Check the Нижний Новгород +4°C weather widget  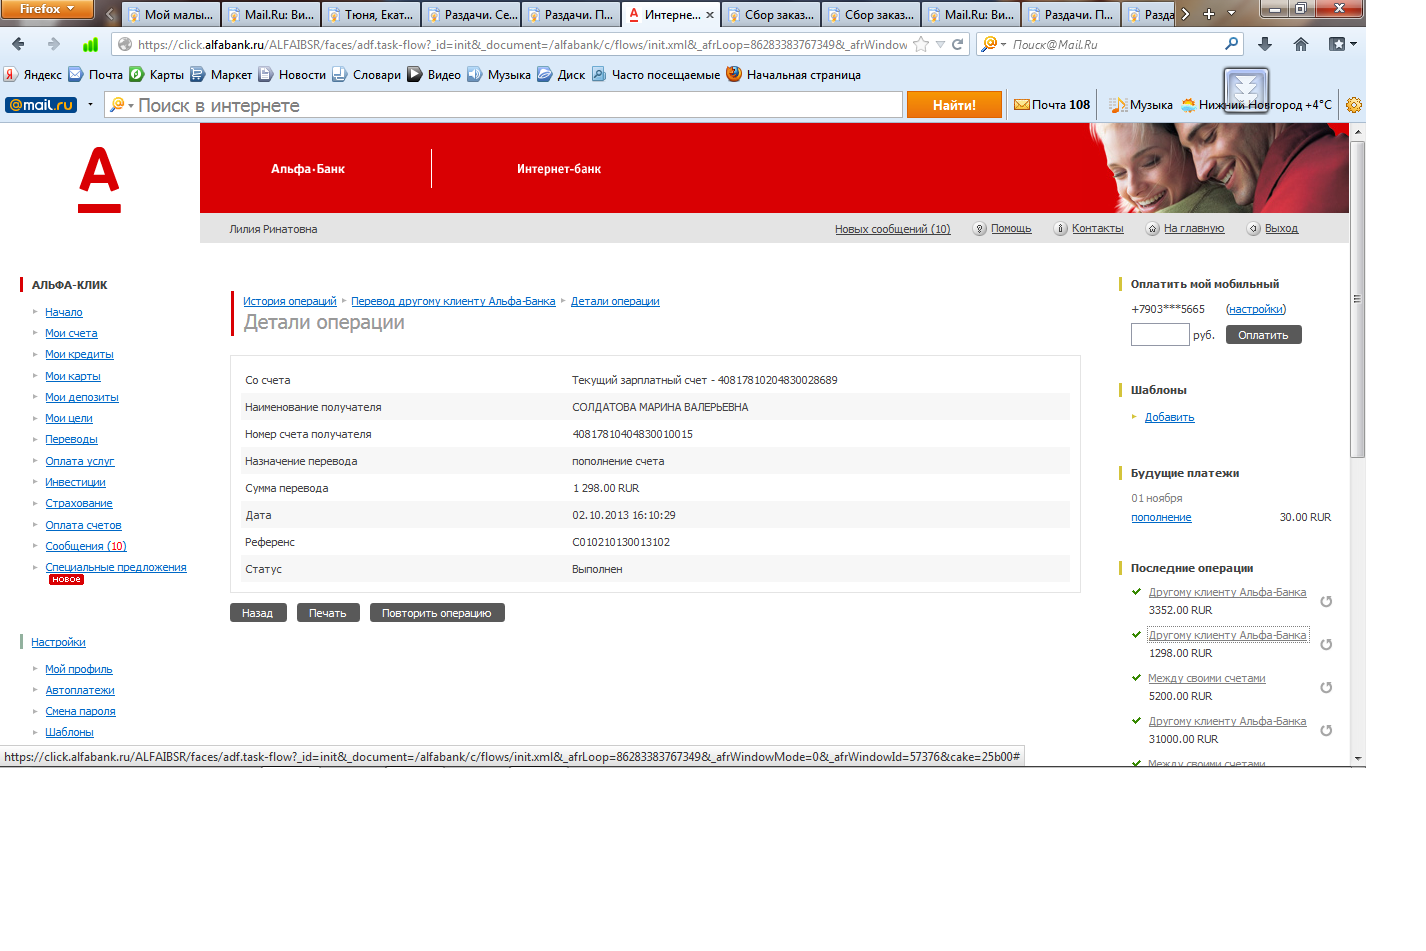coord(1256,105)
